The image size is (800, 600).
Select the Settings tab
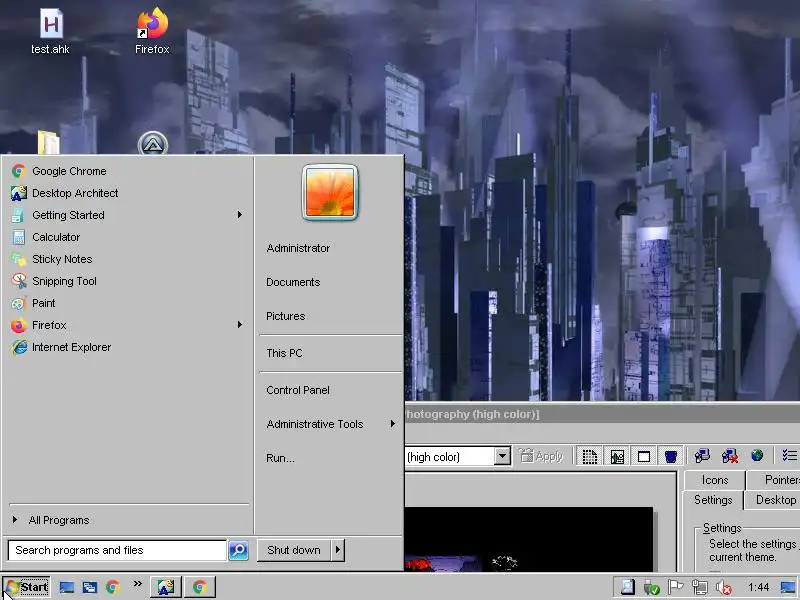pyautogui.click(x=713, y=499)
